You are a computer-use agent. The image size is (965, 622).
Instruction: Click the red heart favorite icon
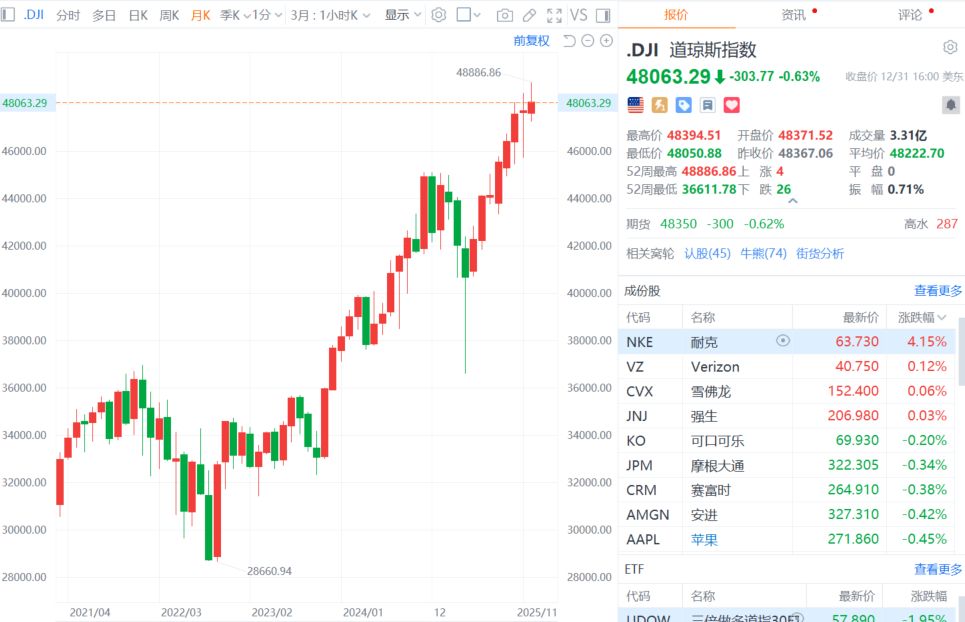[731, 105]
